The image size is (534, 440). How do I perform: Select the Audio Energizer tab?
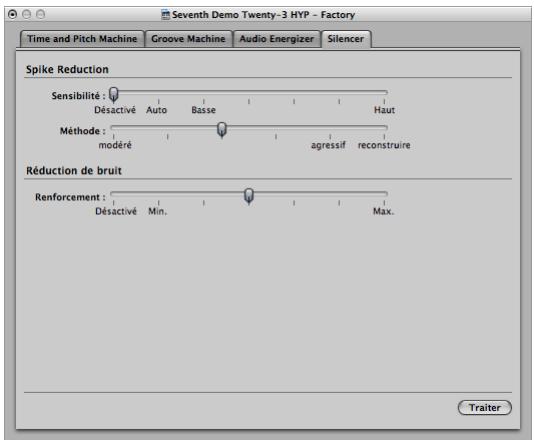point(277,39)
